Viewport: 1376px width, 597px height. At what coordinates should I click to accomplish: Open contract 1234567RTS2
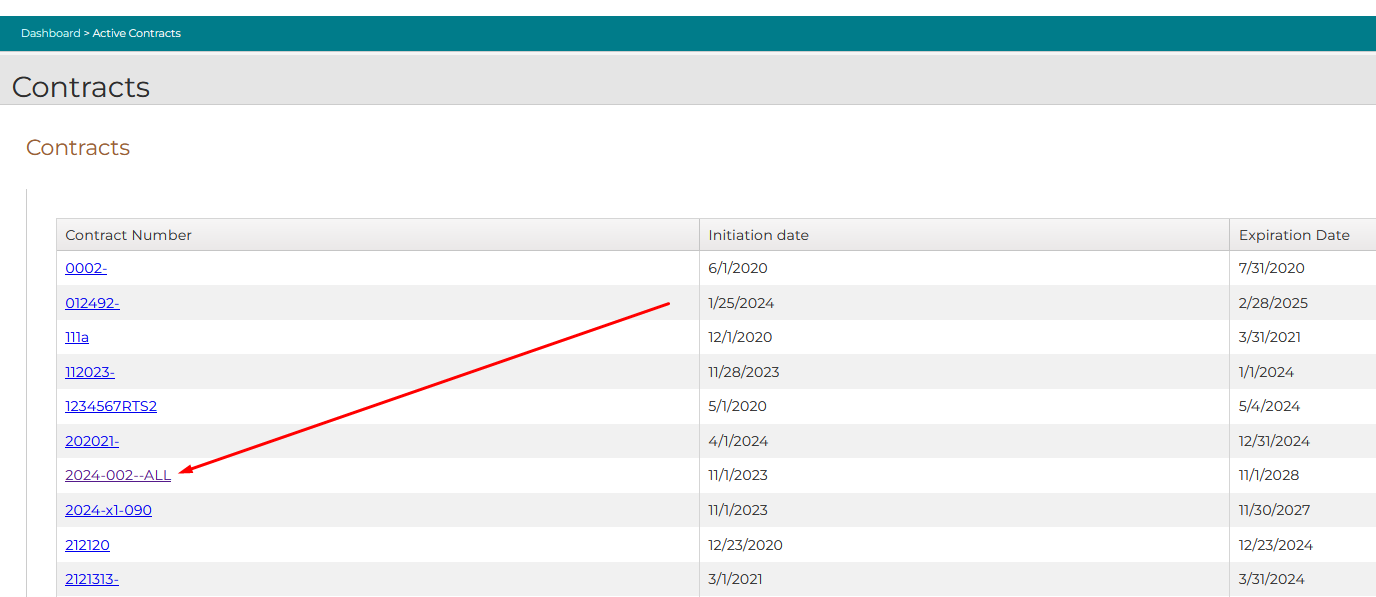click(x=111, y=406)
